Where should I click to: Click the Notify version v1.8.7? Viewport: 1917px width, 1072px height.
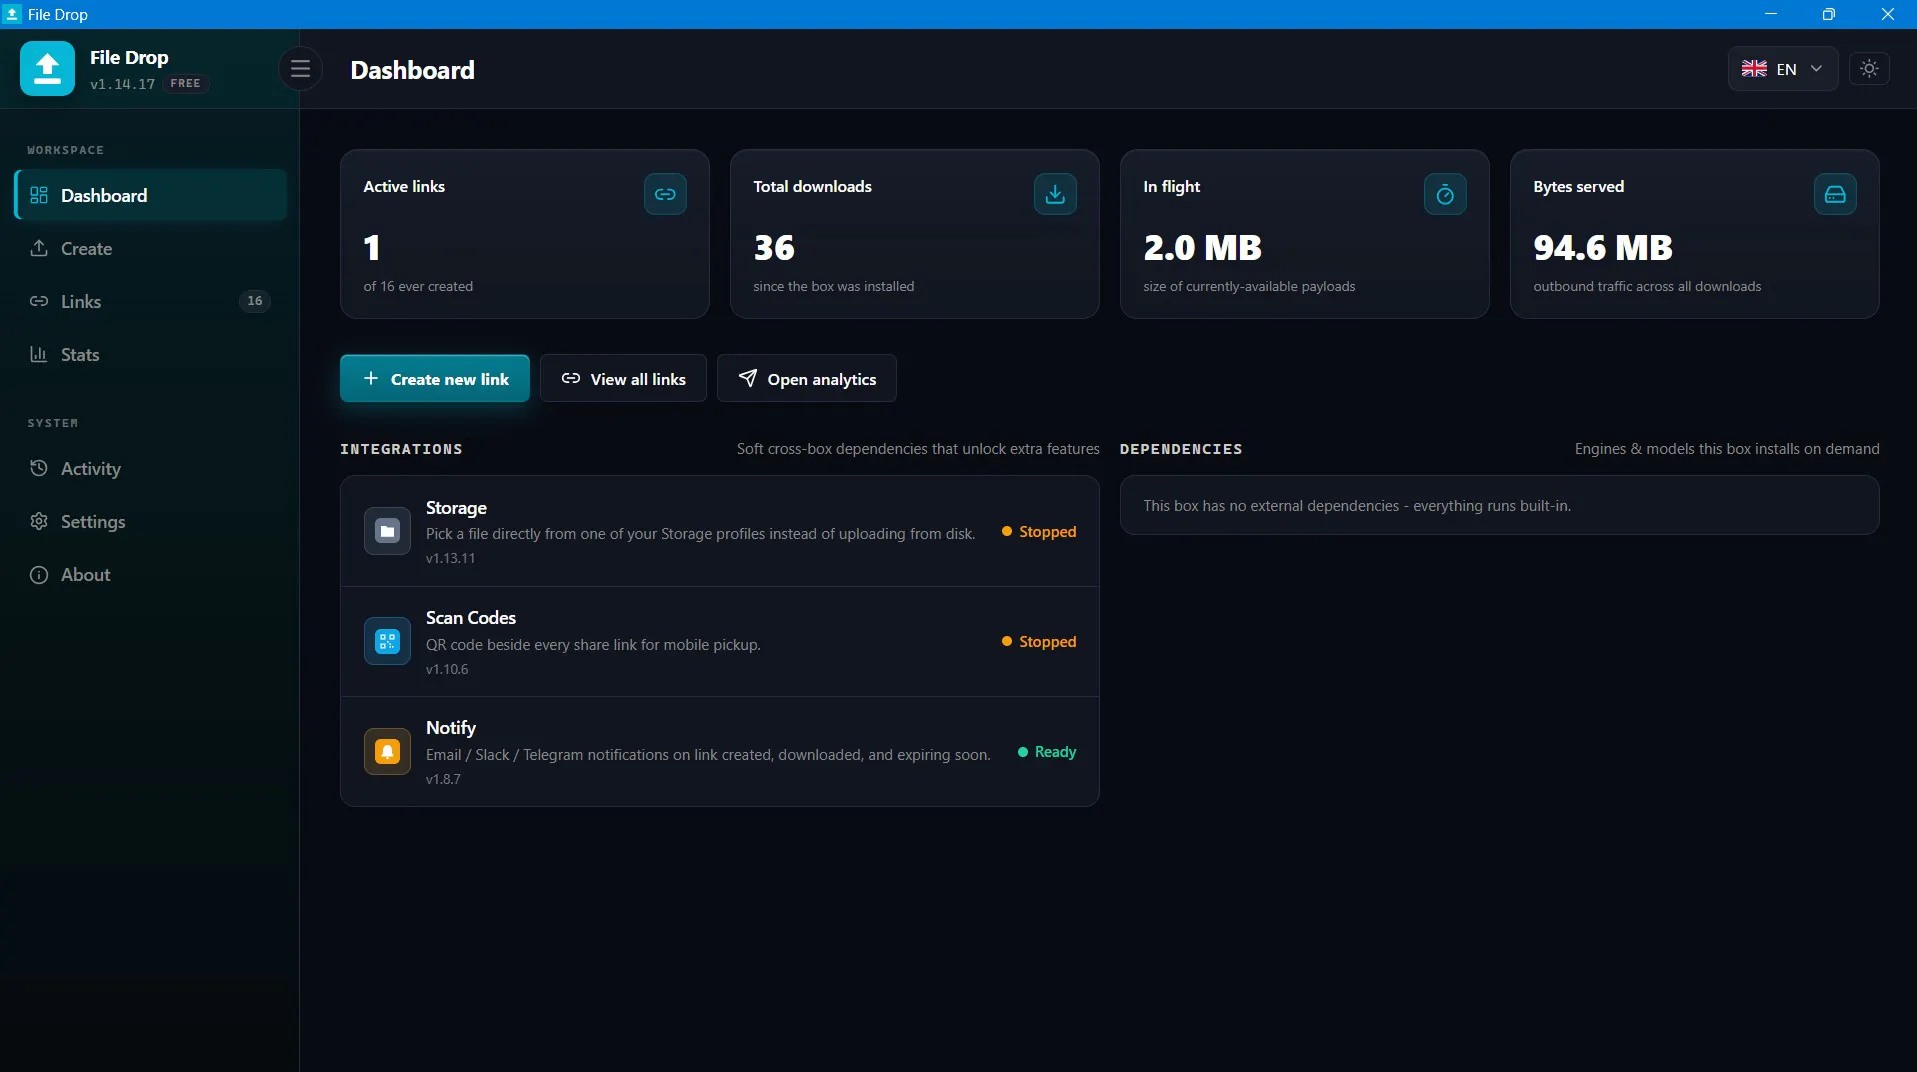(x=443, y=779)
